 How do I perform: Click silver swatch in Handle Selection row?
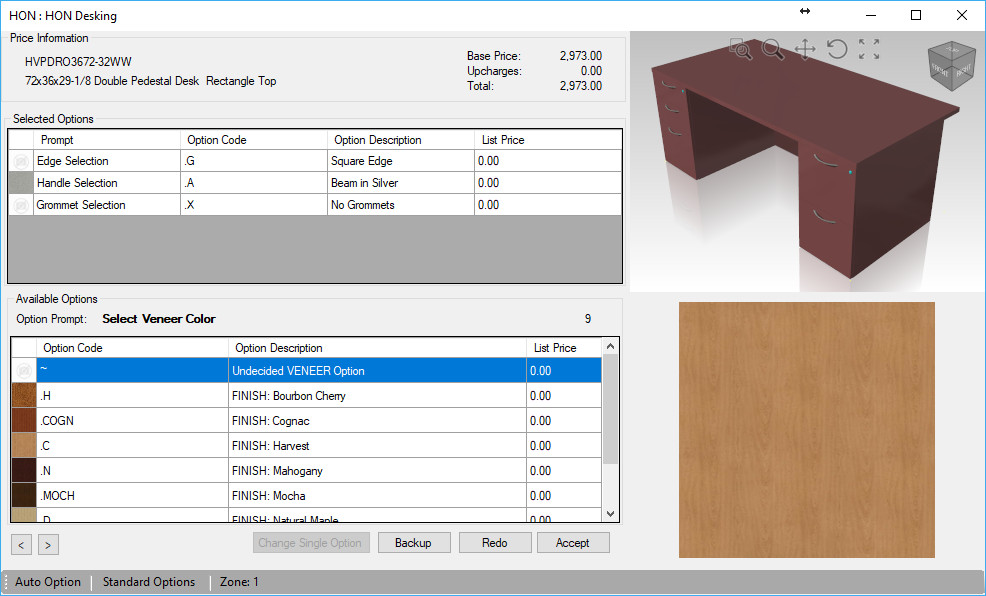pos(21,183)
